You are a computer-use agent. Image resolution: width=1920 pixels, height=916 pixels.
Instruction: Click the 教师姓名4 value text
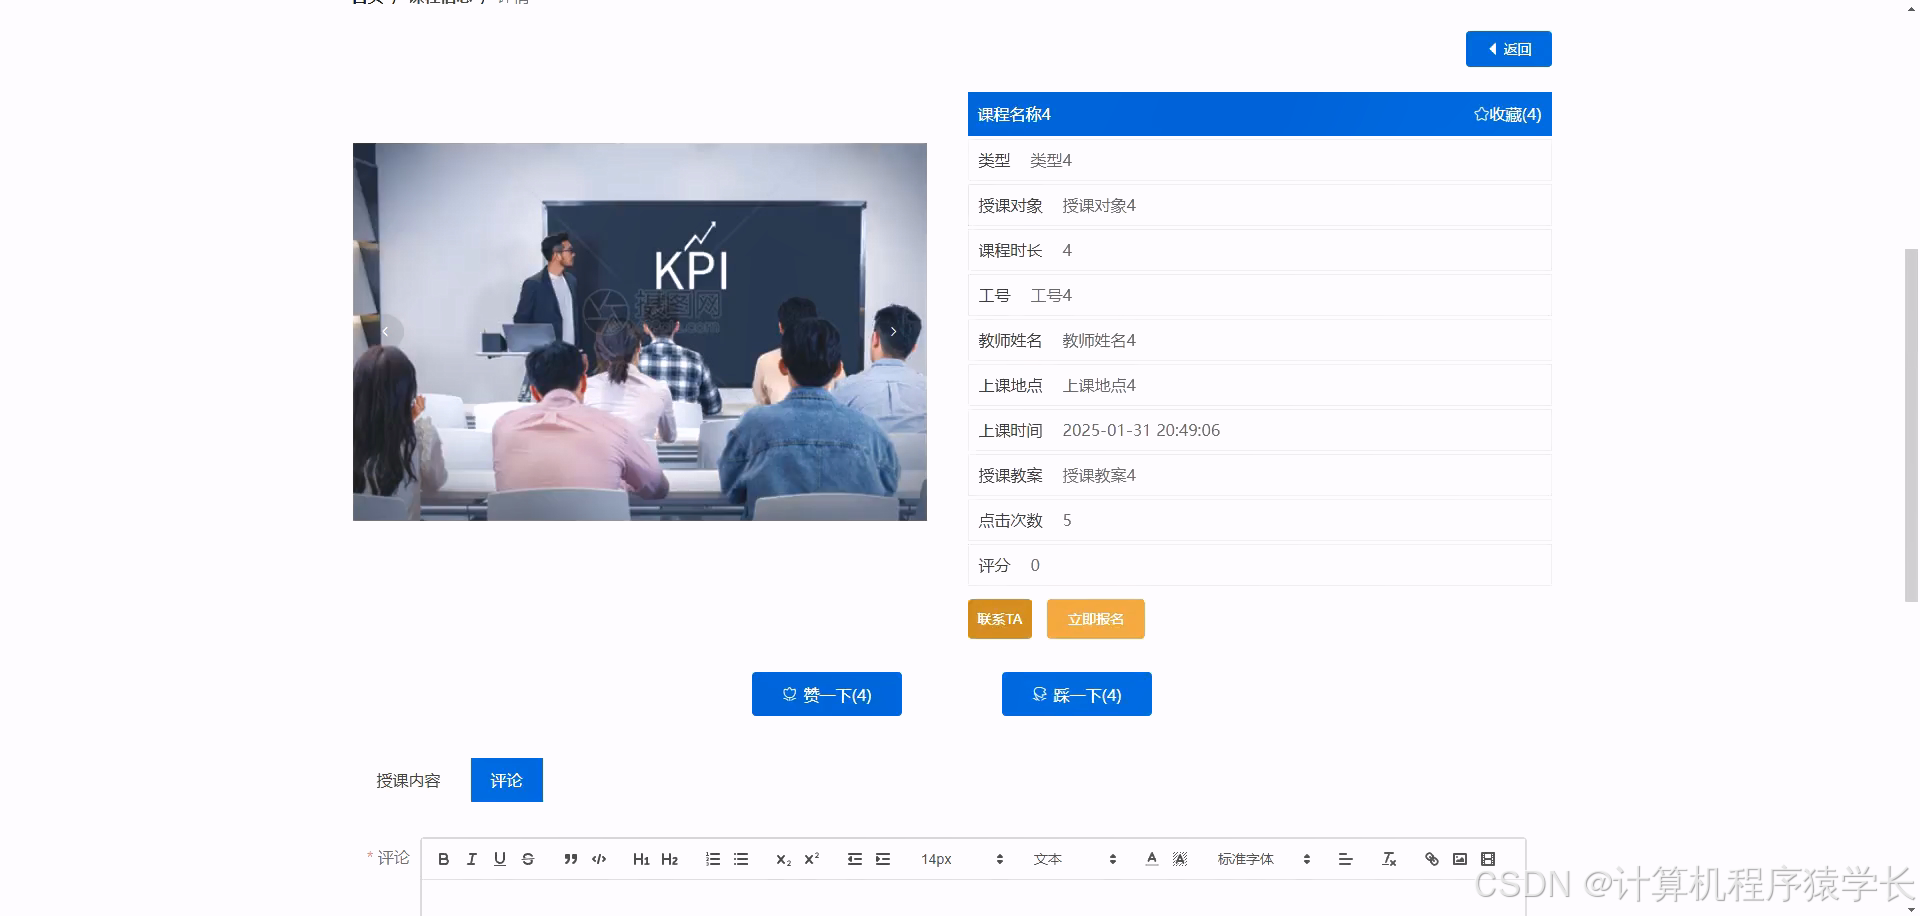pos(1098,340)
